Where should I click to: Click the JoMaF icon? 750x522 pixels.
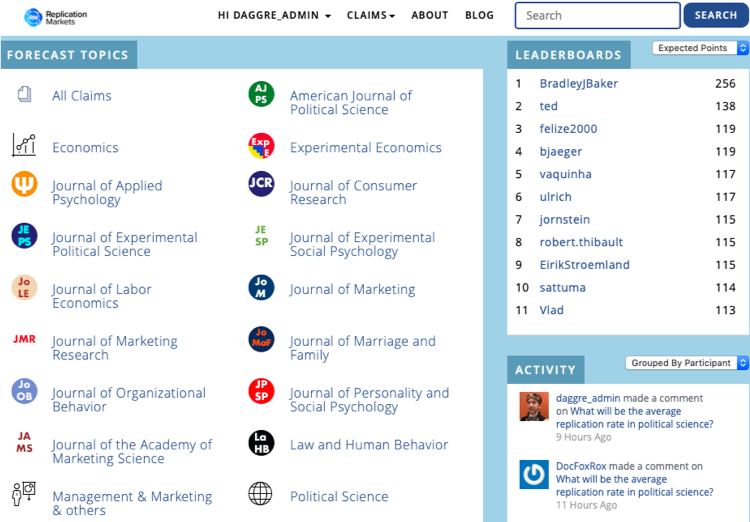click(261, 339)
